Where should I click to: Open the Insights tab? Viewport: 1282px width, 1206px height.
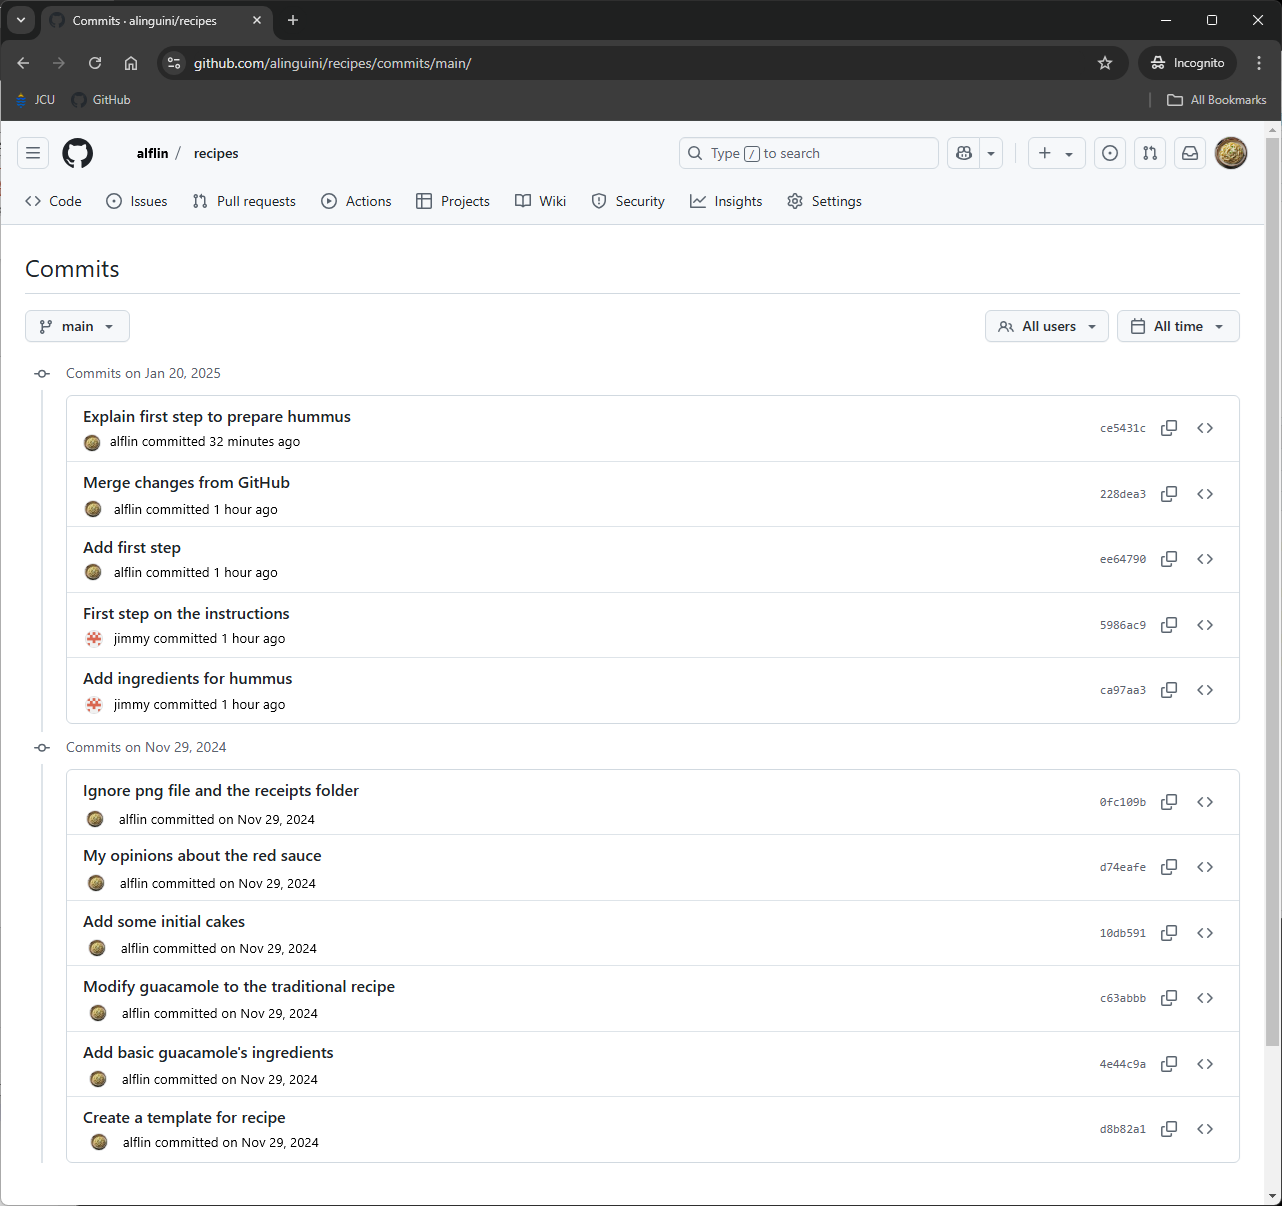725,201
